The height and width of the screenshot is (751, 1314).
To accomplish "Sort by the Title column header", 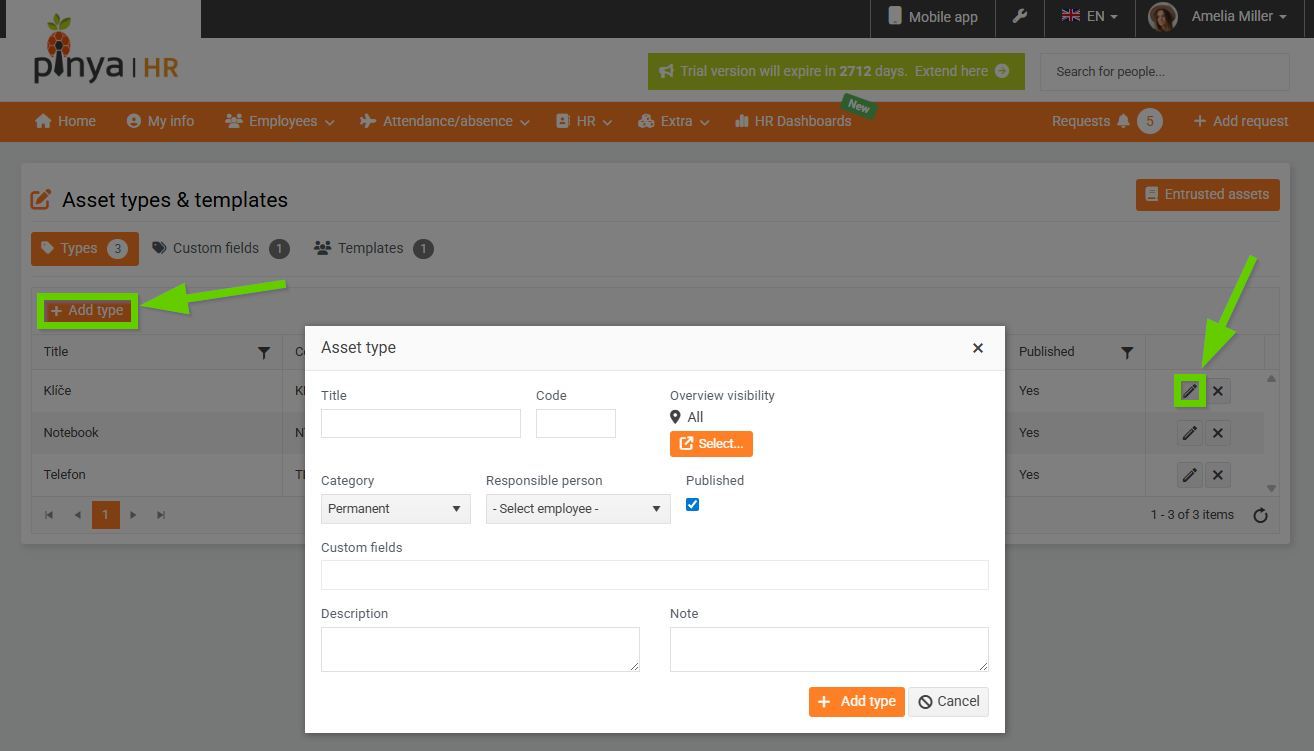I will (x=56, y=352).
